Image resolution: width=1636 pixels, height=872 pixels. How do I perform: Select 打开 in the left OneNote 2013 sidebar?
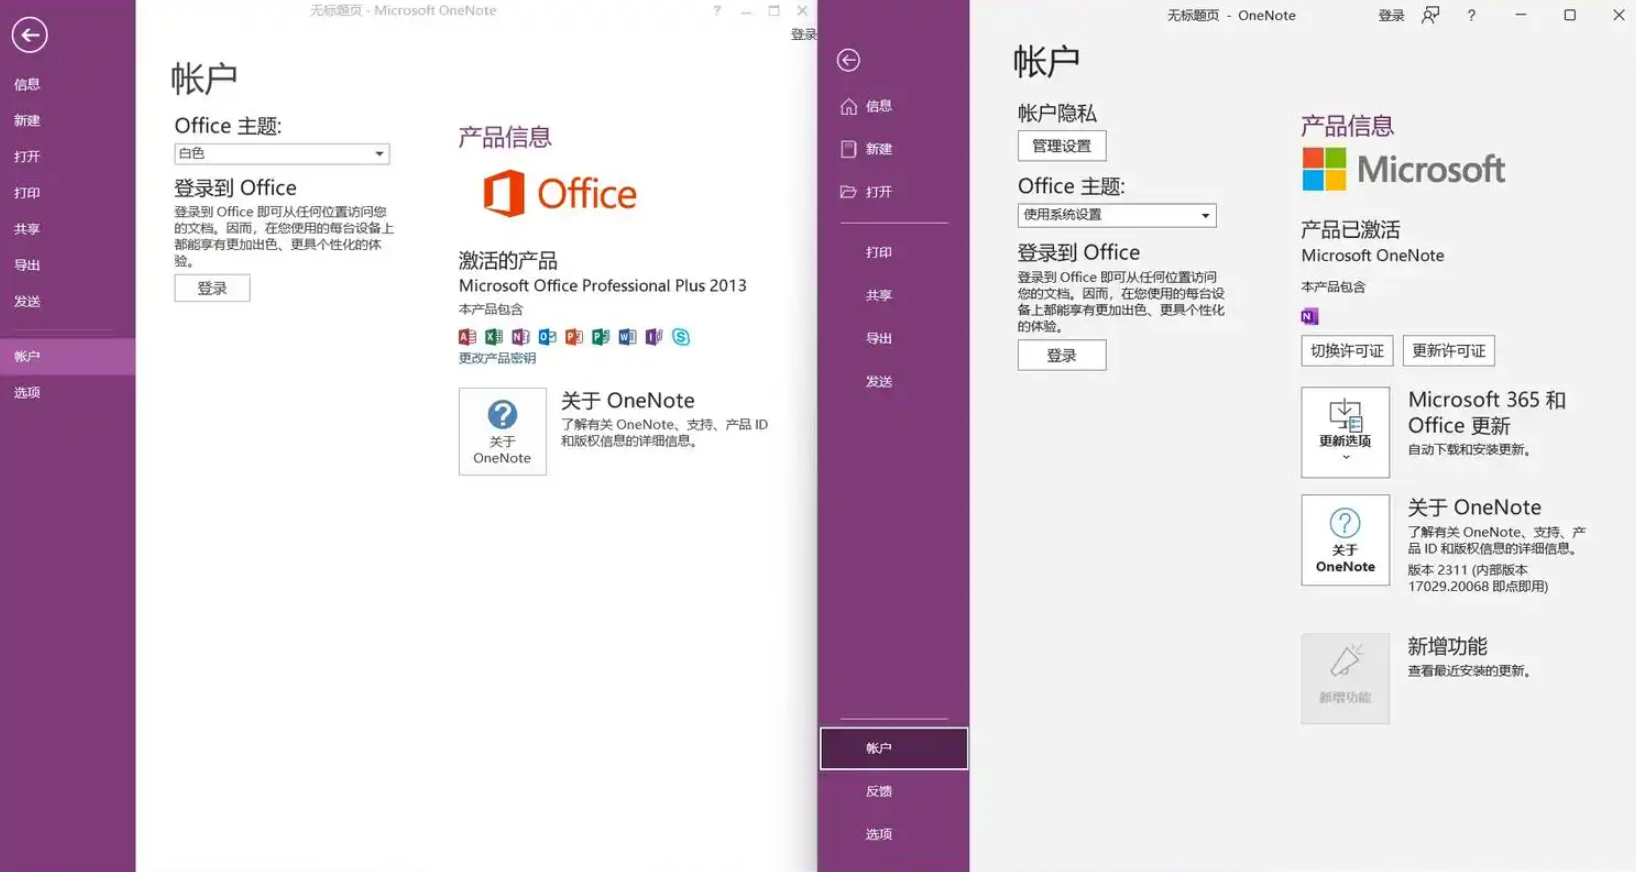click(x=67, y=156)
